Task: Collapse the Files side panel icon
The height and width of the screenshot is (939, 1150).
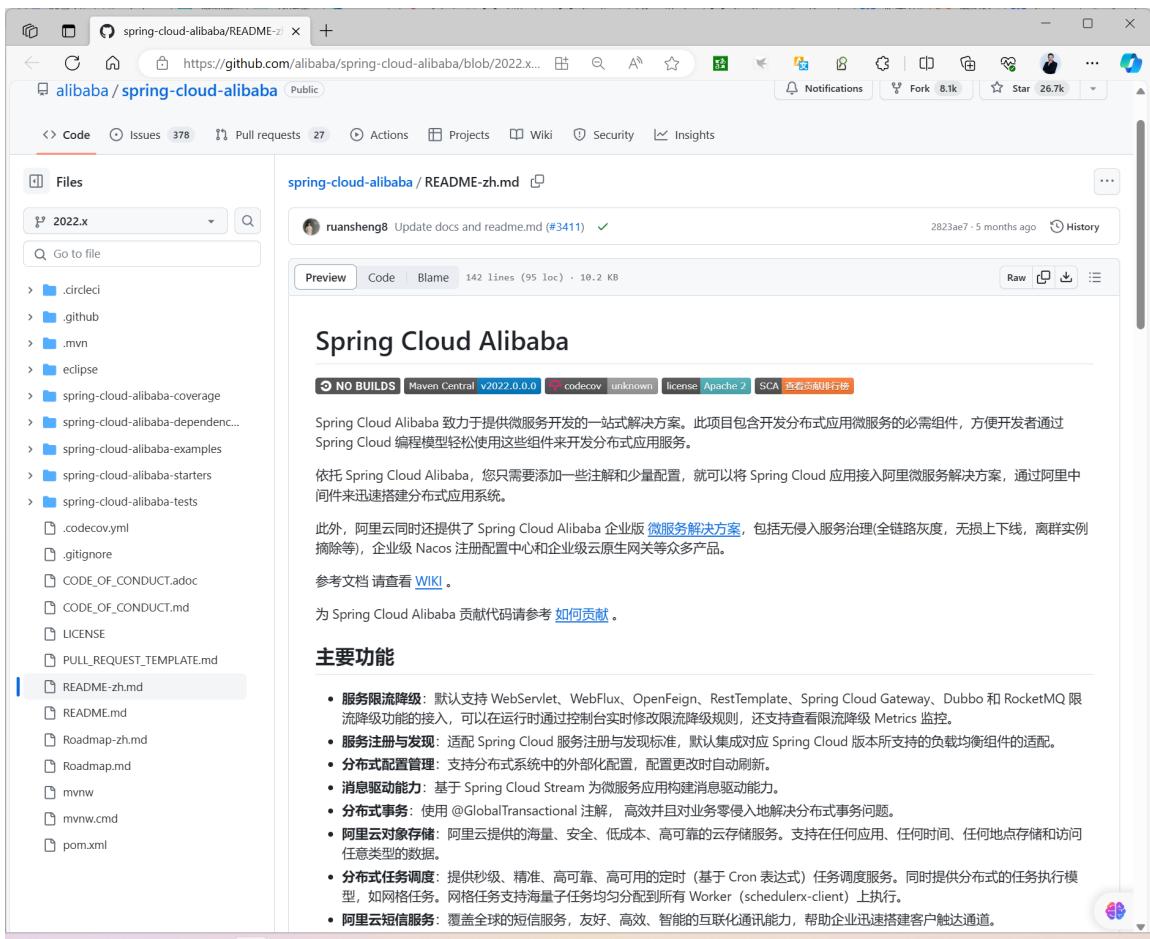Action: 36,181
